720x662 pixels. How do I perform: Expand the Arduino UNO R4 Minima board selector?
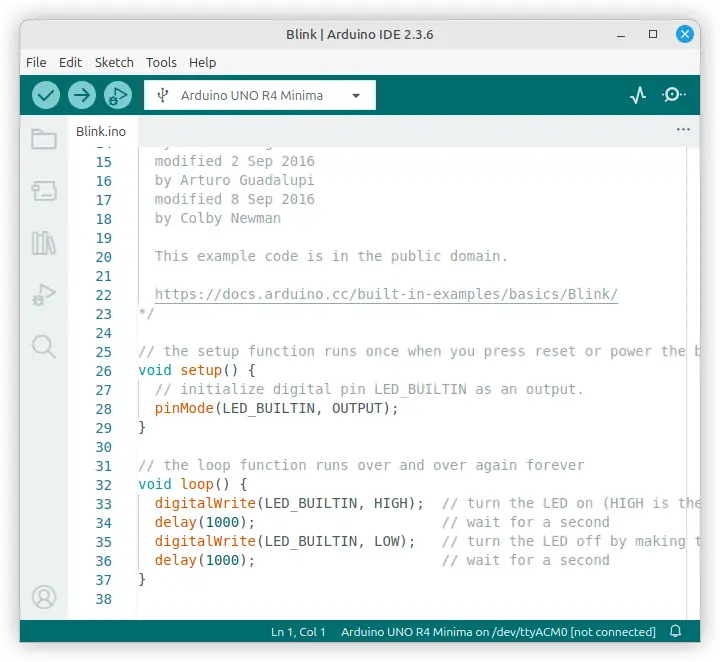(260, 96)
